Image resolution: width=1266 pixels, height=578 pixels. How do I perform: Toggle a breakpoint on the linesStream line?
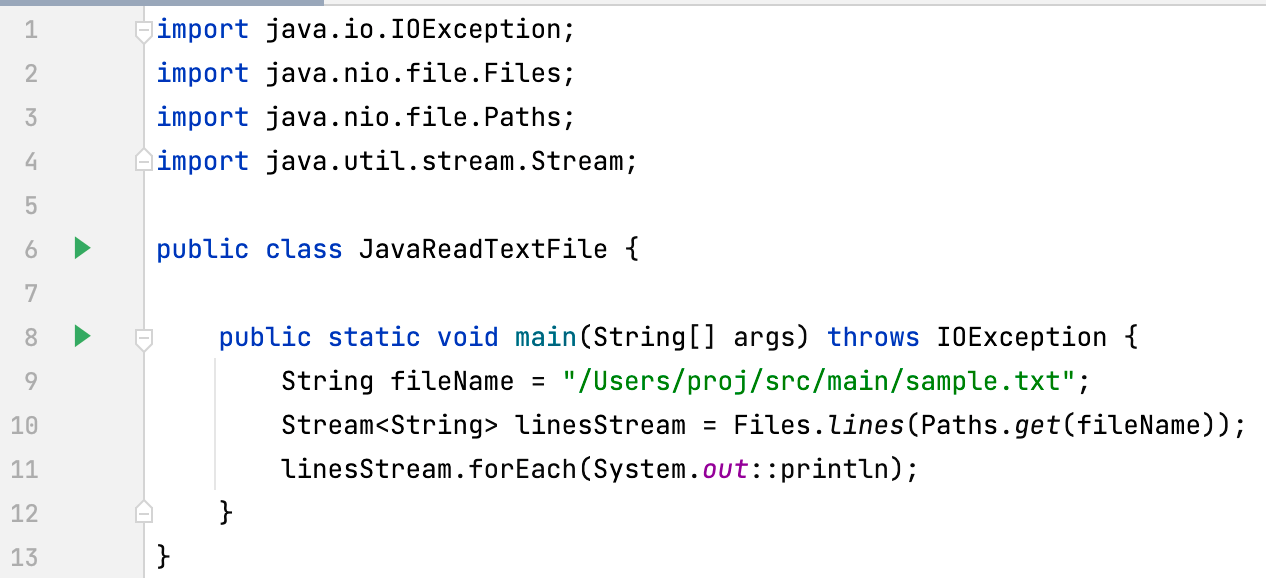tap(110, 425)
